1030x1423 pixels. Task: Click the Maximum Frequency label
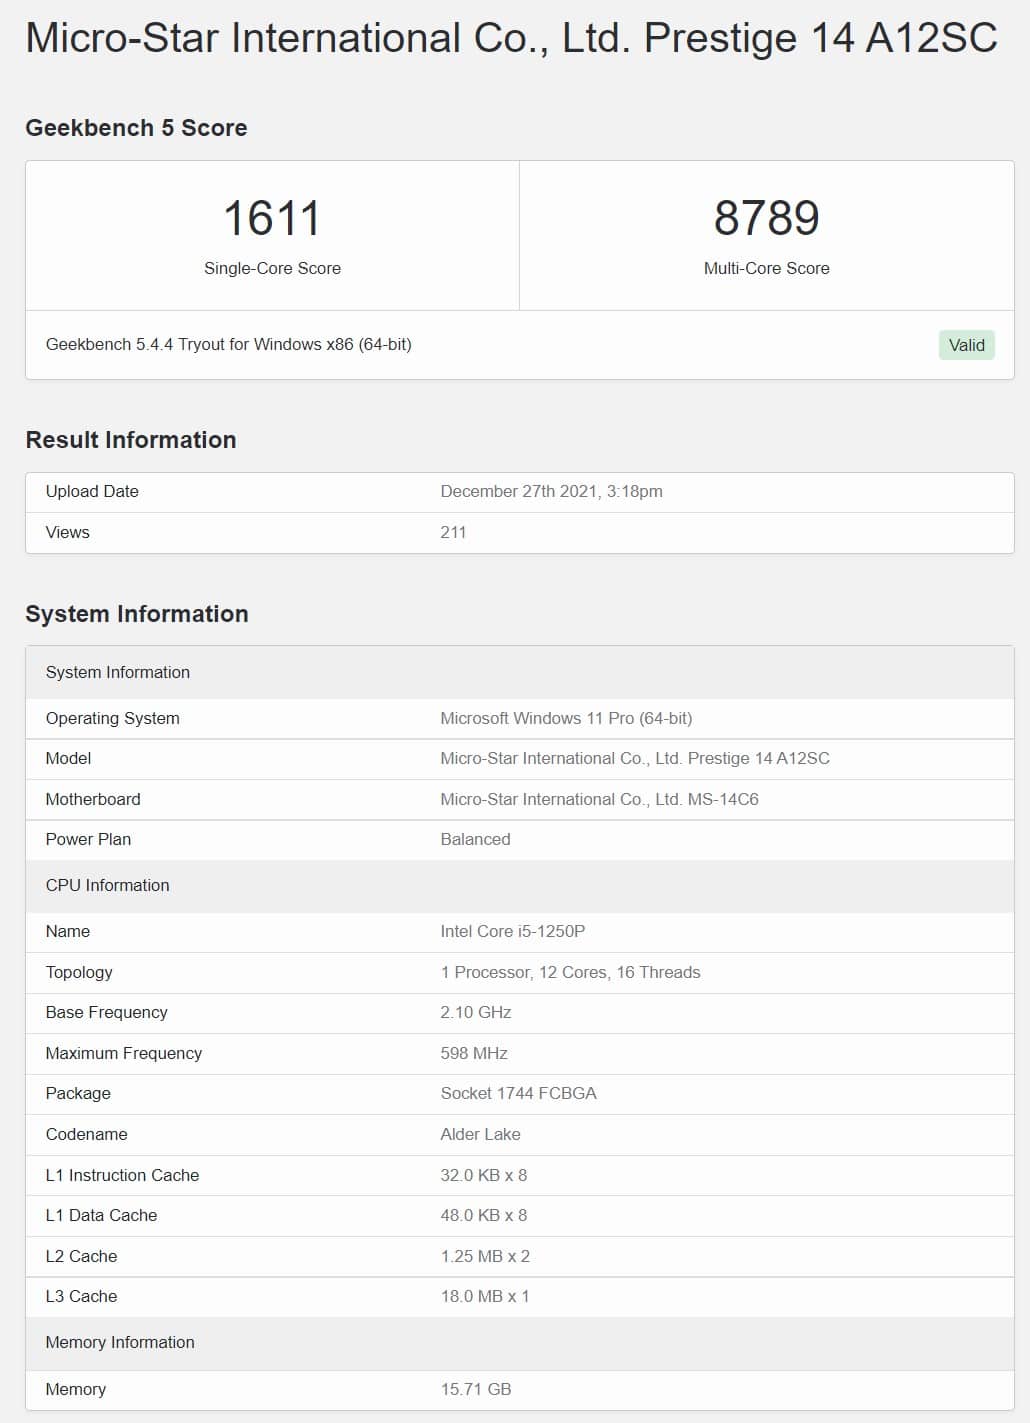(x=124, y=1053)
